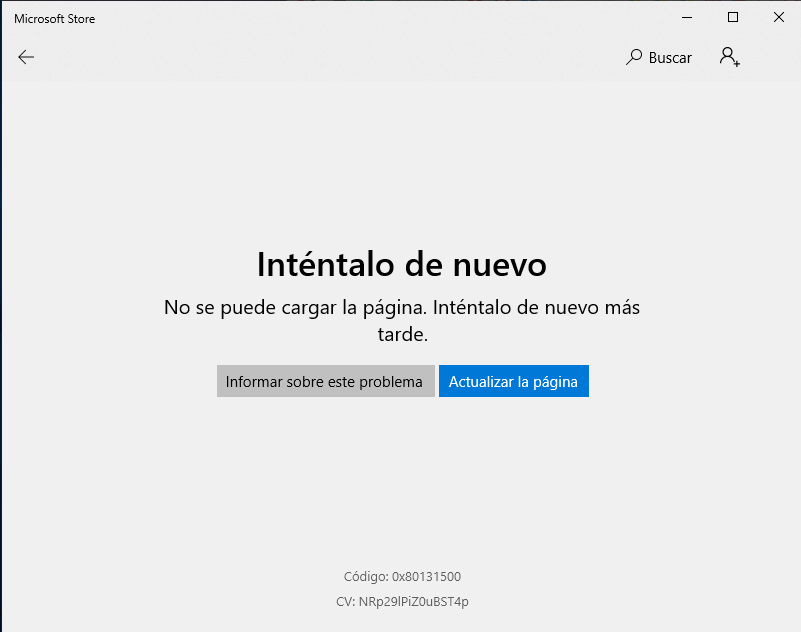
Task: Click Informar sobre este problema
Action: [x=325, y=381]
